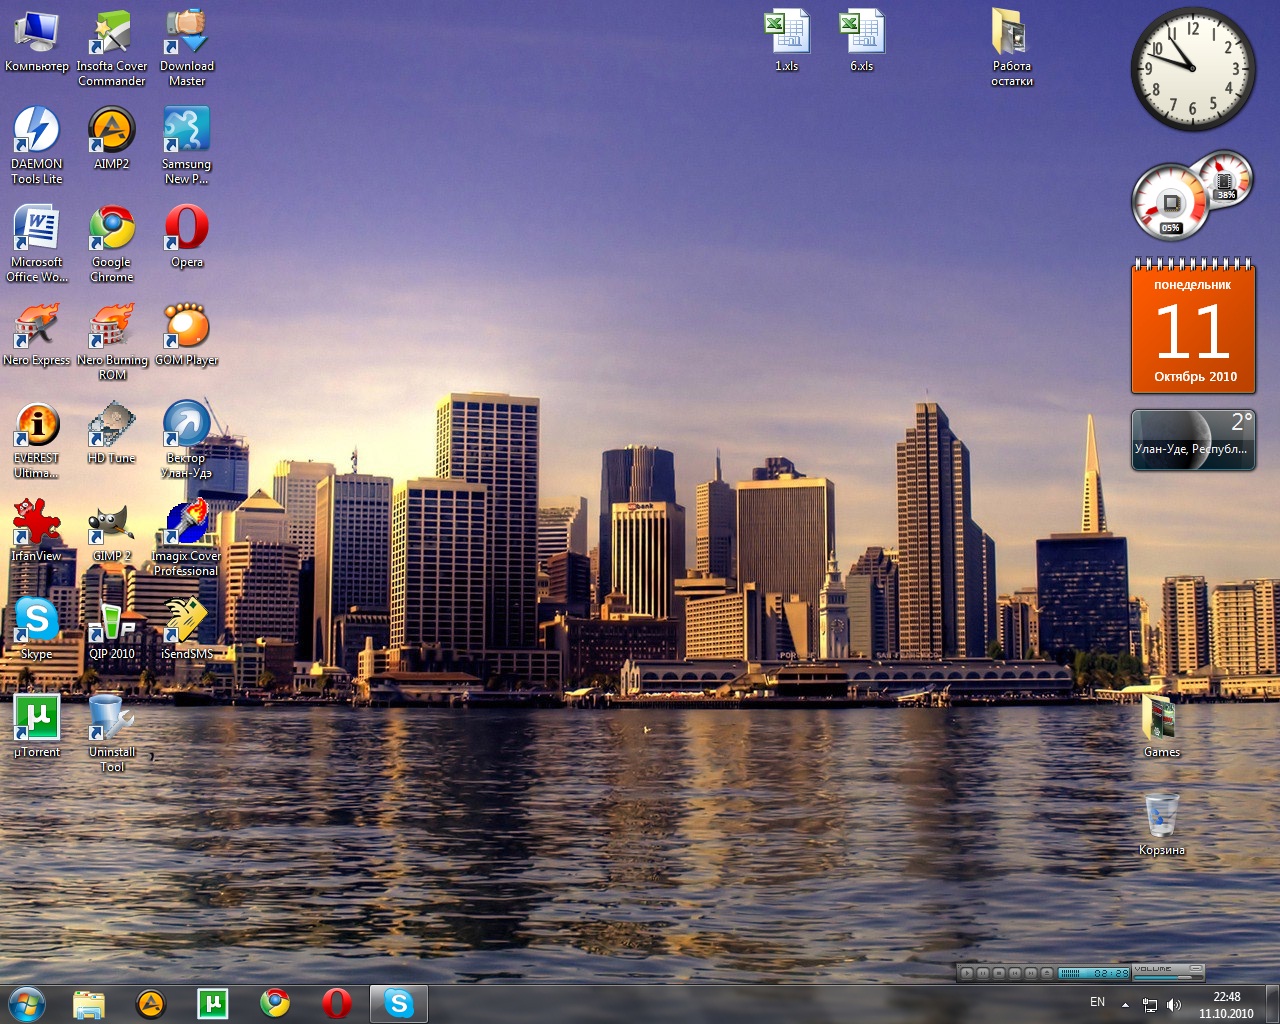This screenshot has height=1024, width=1280.
Task: Open the Корзина recycle bin icon
Action: (x=1162, y=817)
